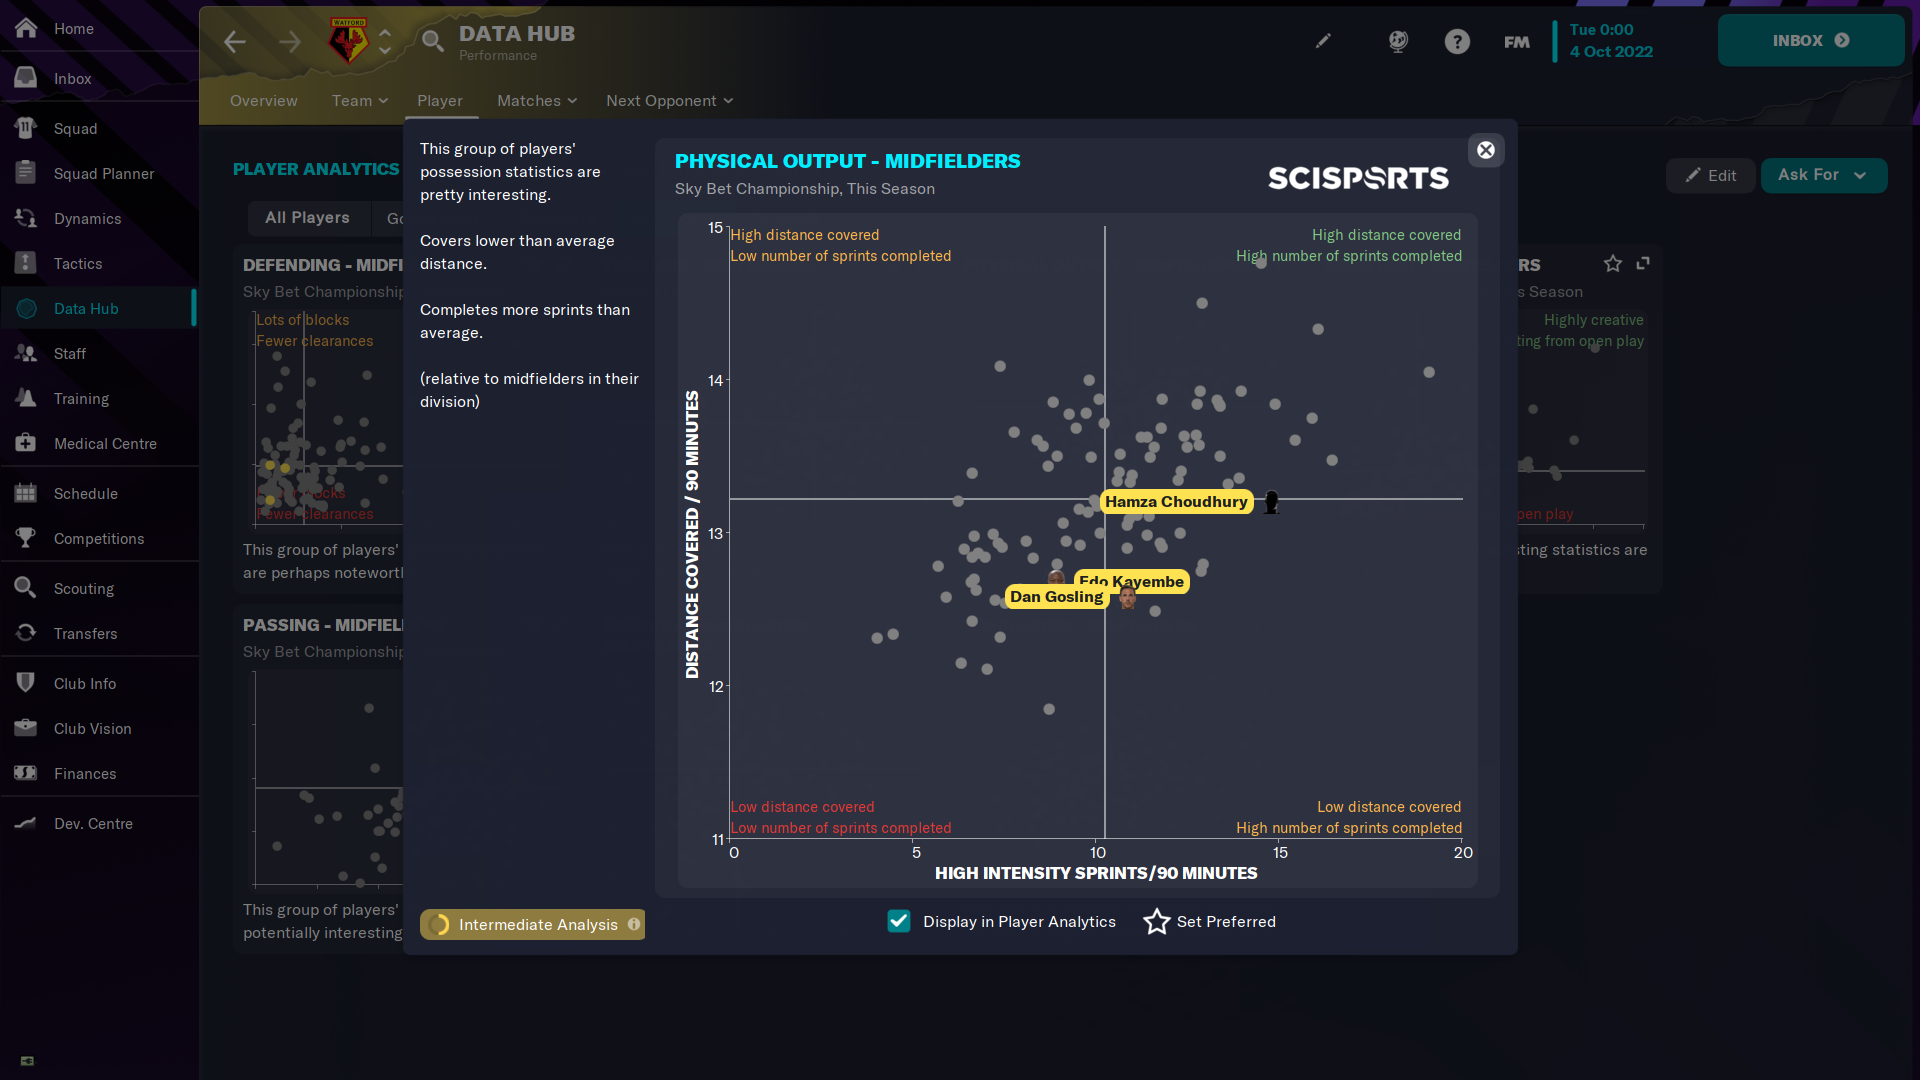Open Training section
This screenshot has height=1080, width=1920.
tap(99, 398)
